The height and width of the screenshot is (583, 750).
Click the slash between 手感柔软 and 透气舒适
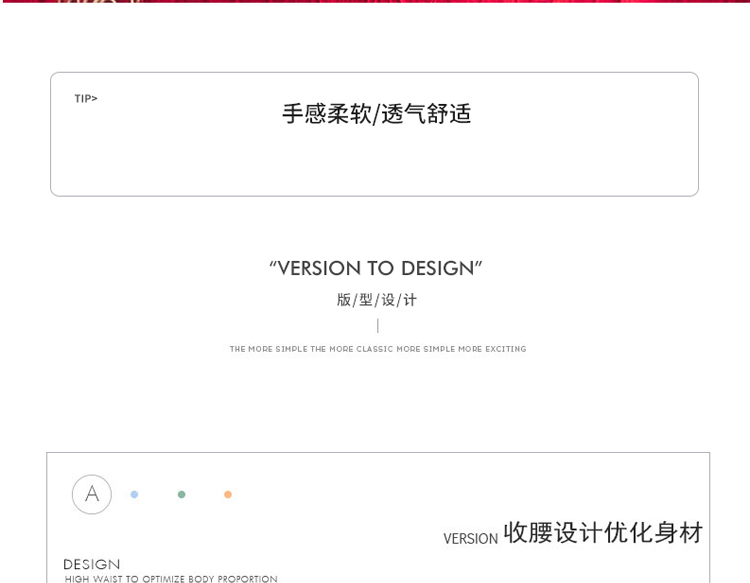pyautogui.click(x=376, y=115)
